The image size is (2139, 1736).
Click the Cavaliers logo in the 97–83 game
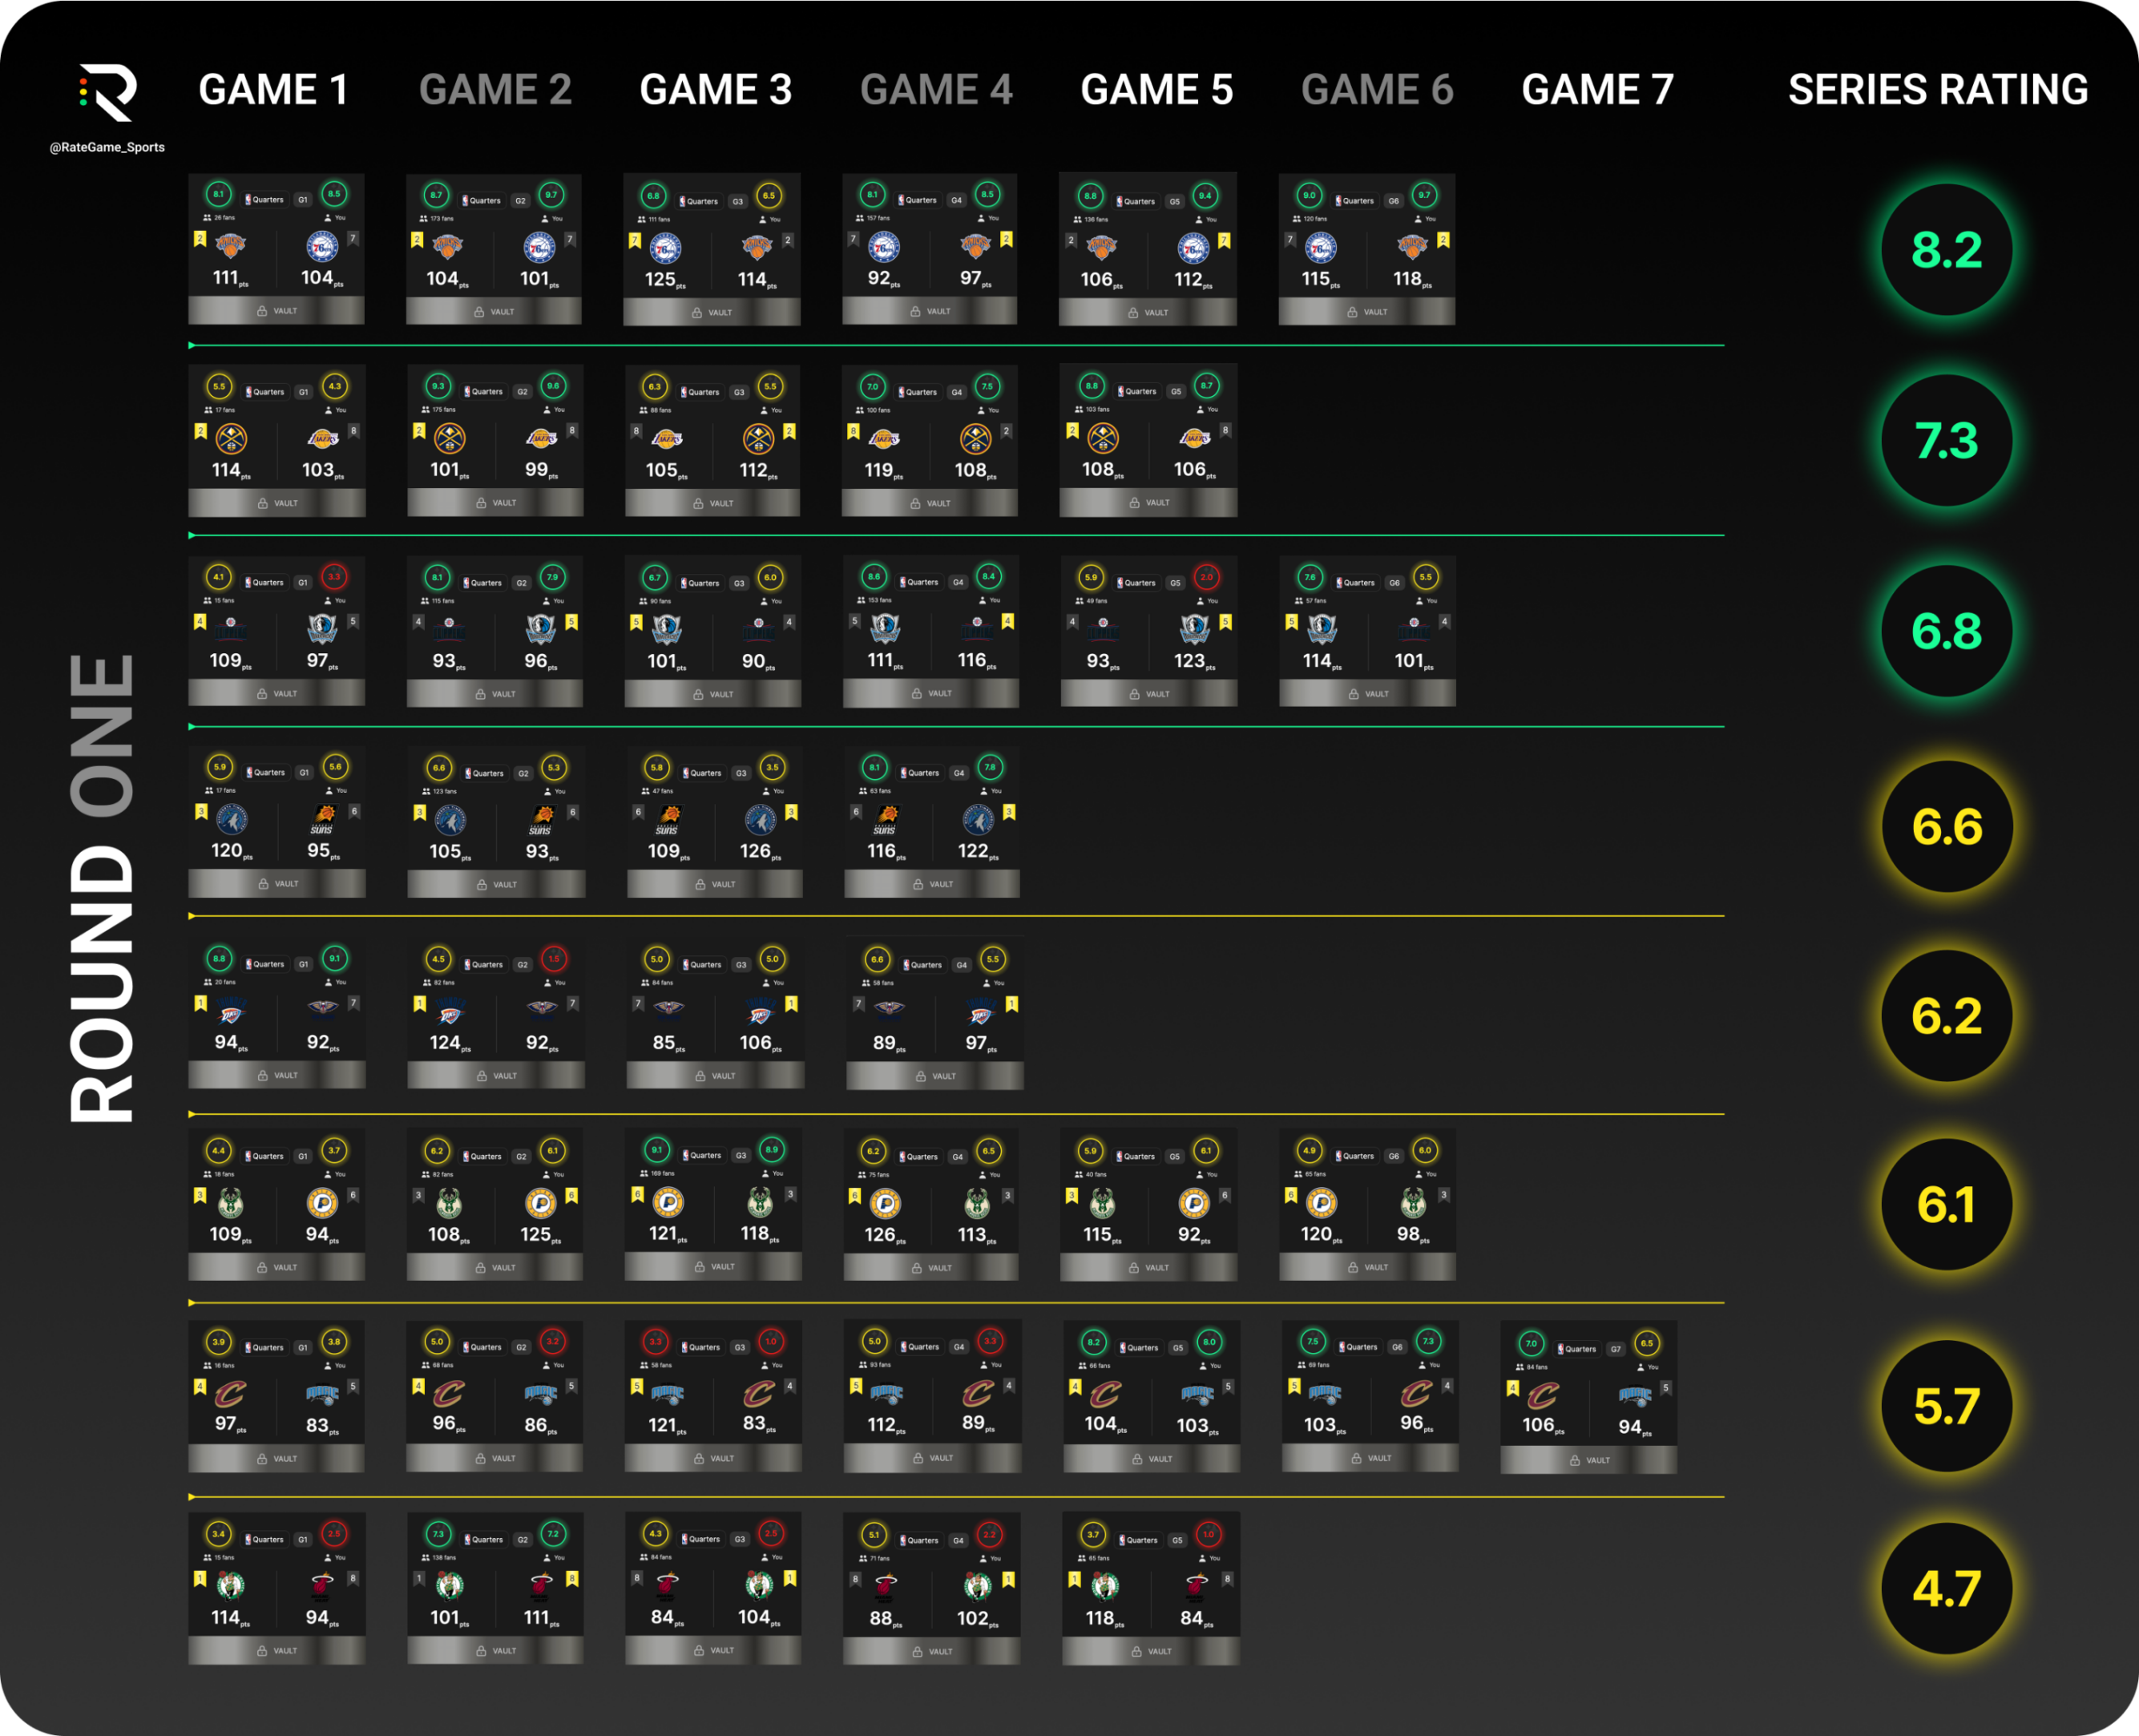coord(231,1393)
